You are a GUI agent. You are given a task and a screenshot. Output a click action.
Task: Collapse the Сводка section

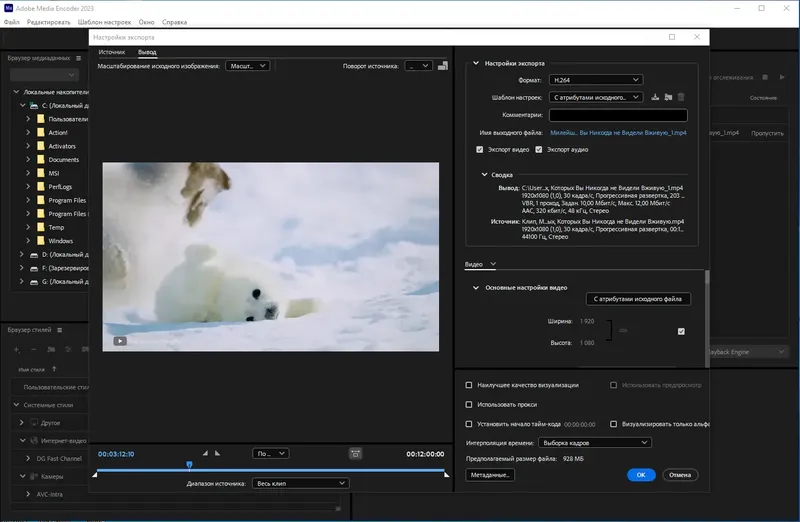484,174
